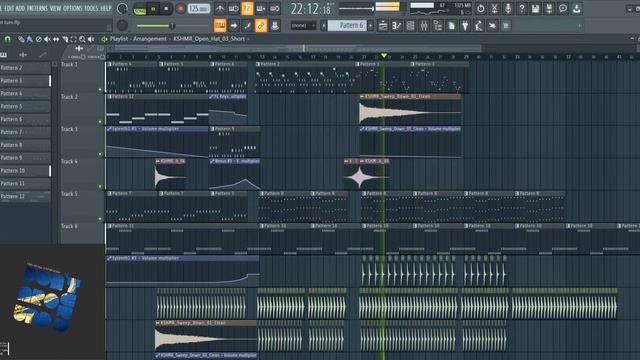Screen dimensions: 640x360
Task: Toggle the metronome icon
Action: pyautogui.click(x=220, y=8)
